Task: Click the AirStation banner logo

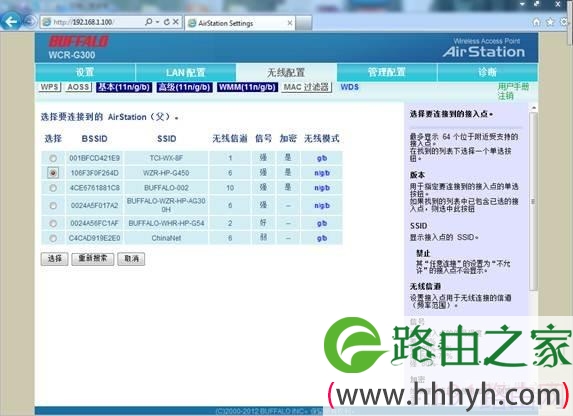Action: [484, 49]
